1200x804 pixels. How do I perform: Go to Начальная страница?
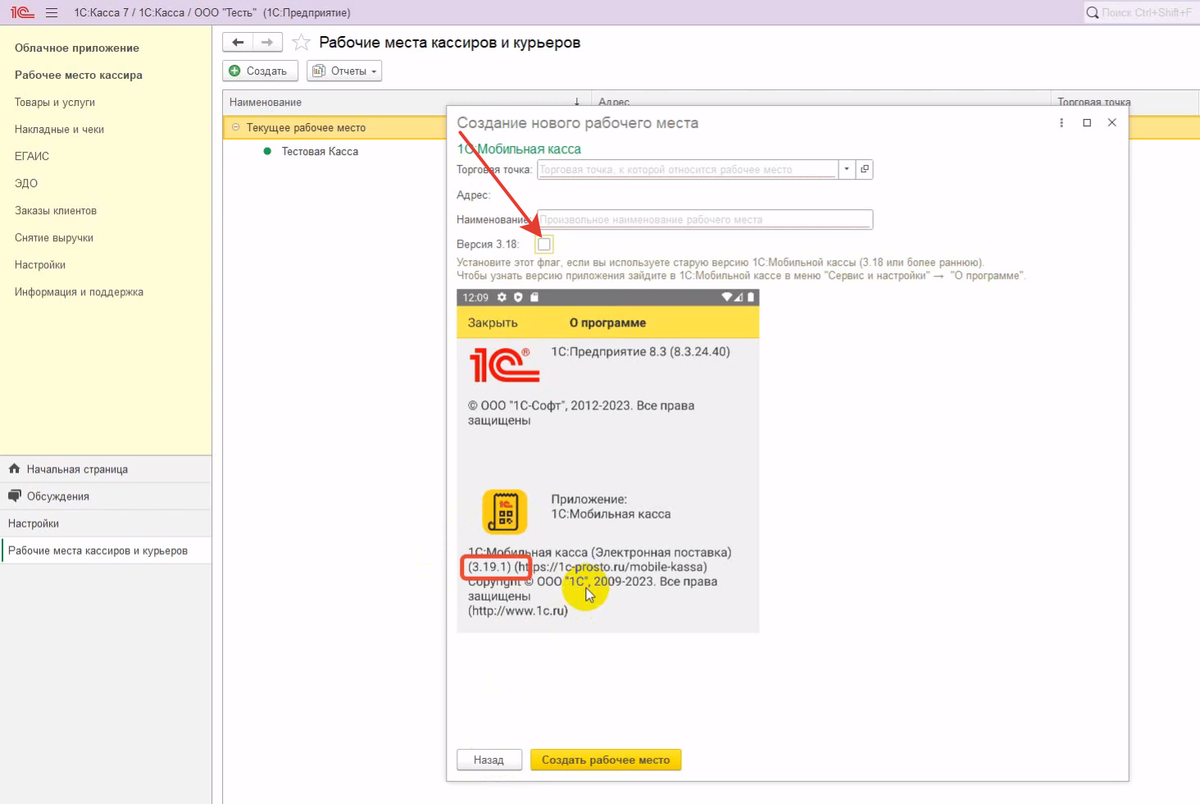[105, 469]
